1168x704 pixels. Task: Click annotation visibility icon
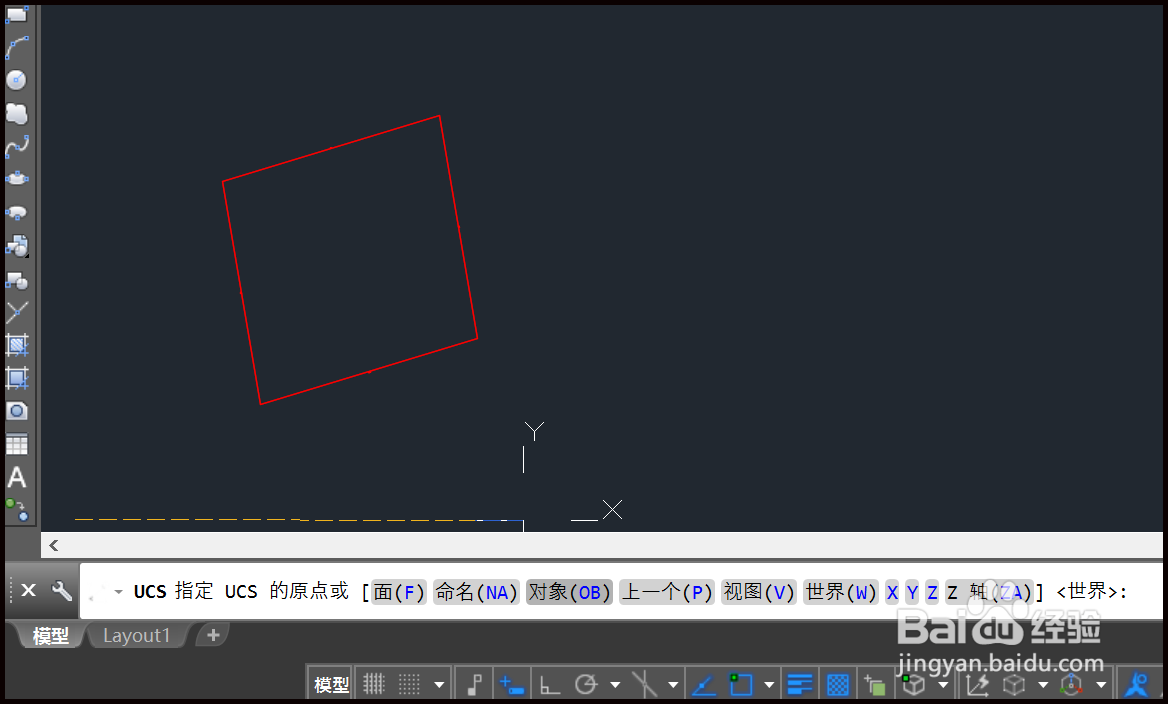tap(1137, 684)
